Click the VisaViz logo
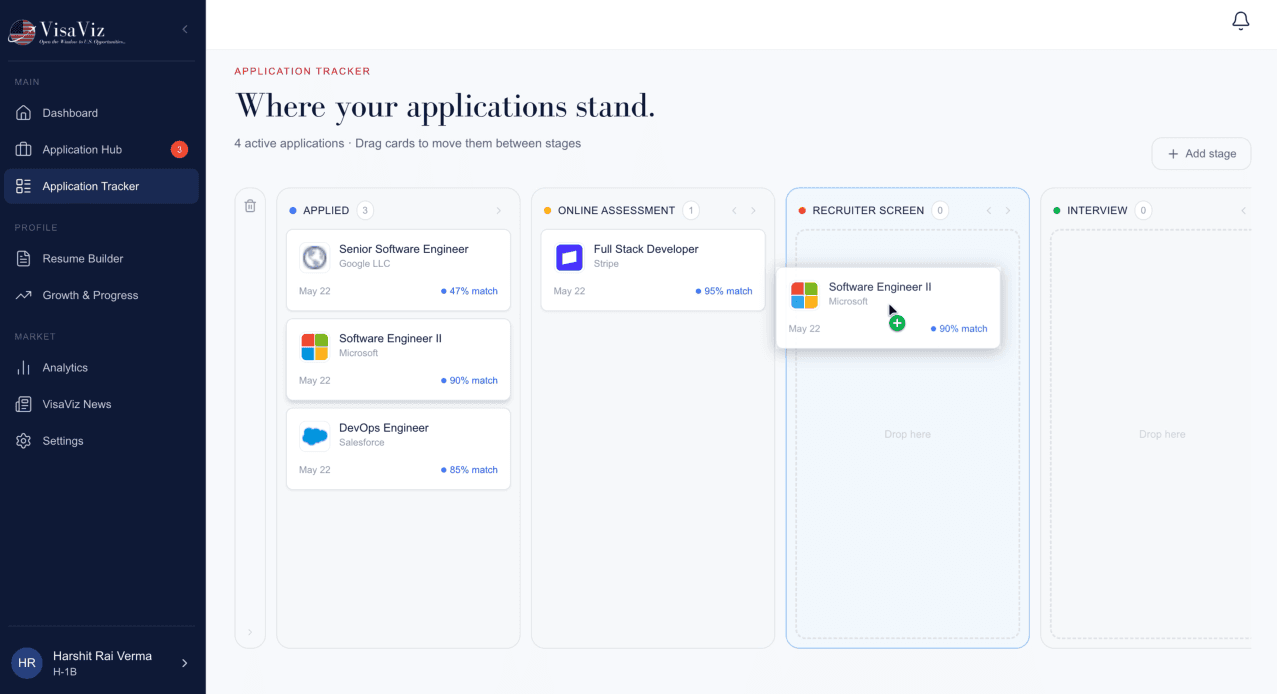This screenshot has width=1277, height=694. coord(67,32)
